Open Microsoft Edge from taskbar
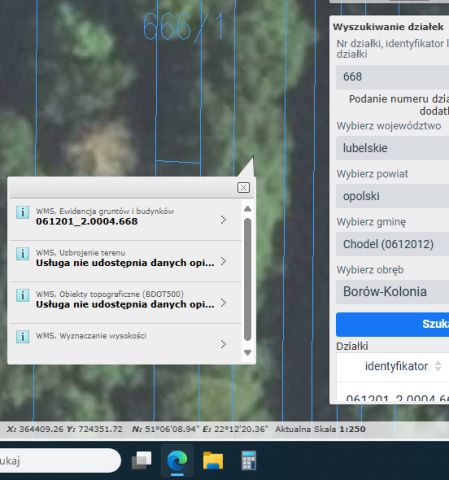The width and height of the screenshot is (449, 480). (x=177, y=461)
